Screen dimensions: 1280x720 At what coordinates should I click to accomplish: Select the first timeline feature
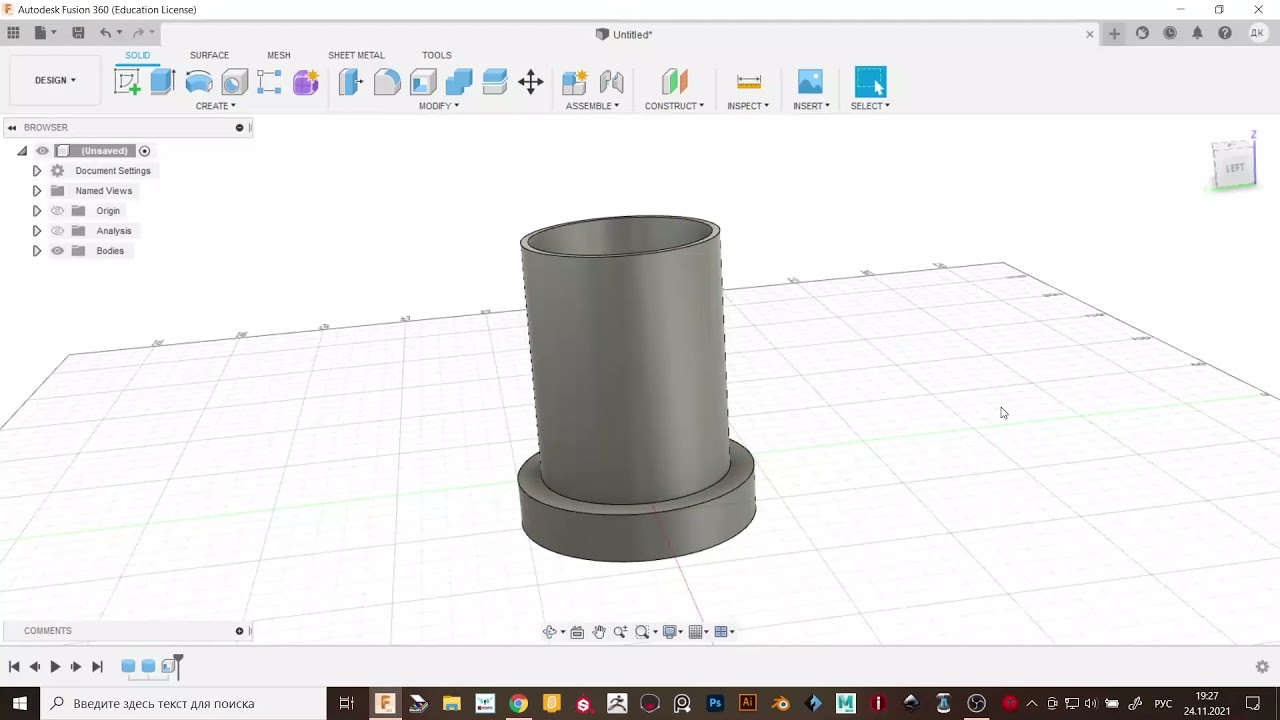tap(128, 666)
